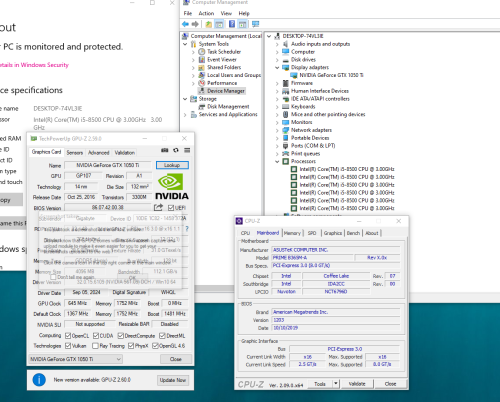The height and width of the screenshot is (402, 500).
Task: Collapse the Display adapters node
Action: 277,68
